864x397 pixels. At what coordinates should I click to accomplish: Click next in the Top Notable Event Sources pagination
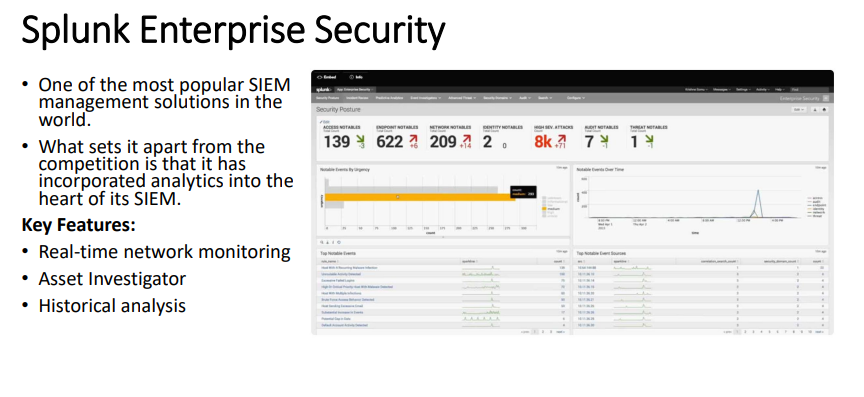tap(820, 332)
